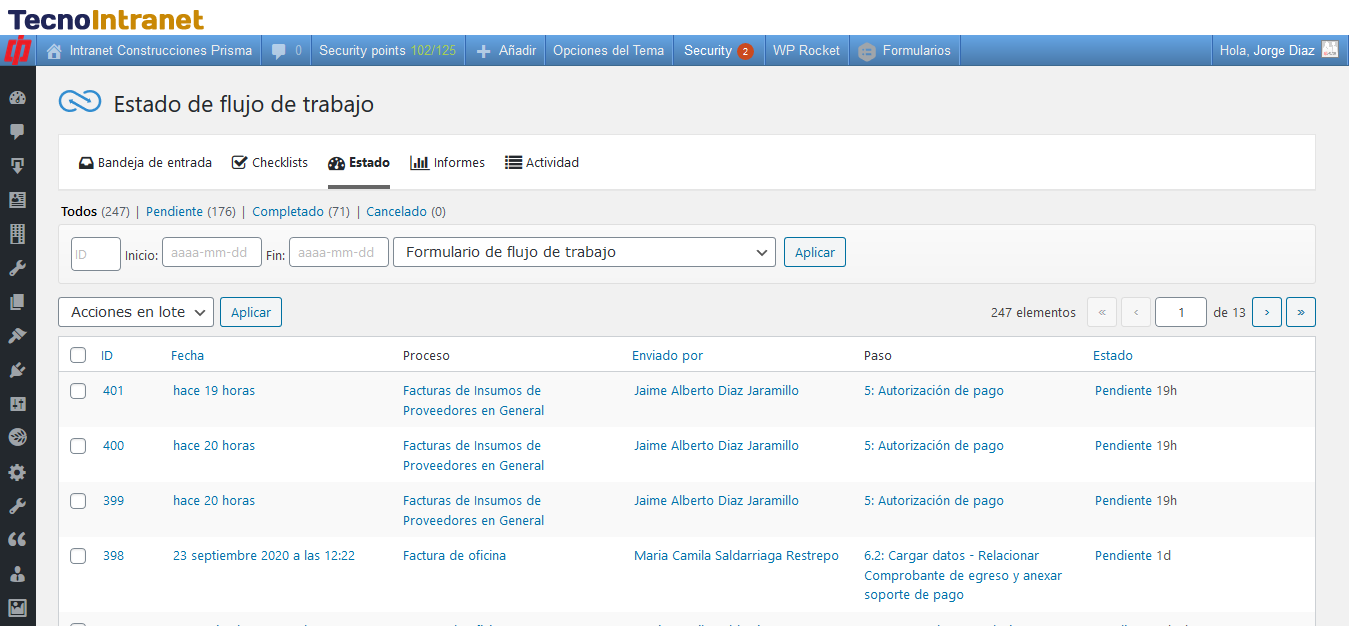This screenshot has height=626, width=1349.
Task: Click comments bubble icon in top admin bar
Action: (x=279, y=51)
